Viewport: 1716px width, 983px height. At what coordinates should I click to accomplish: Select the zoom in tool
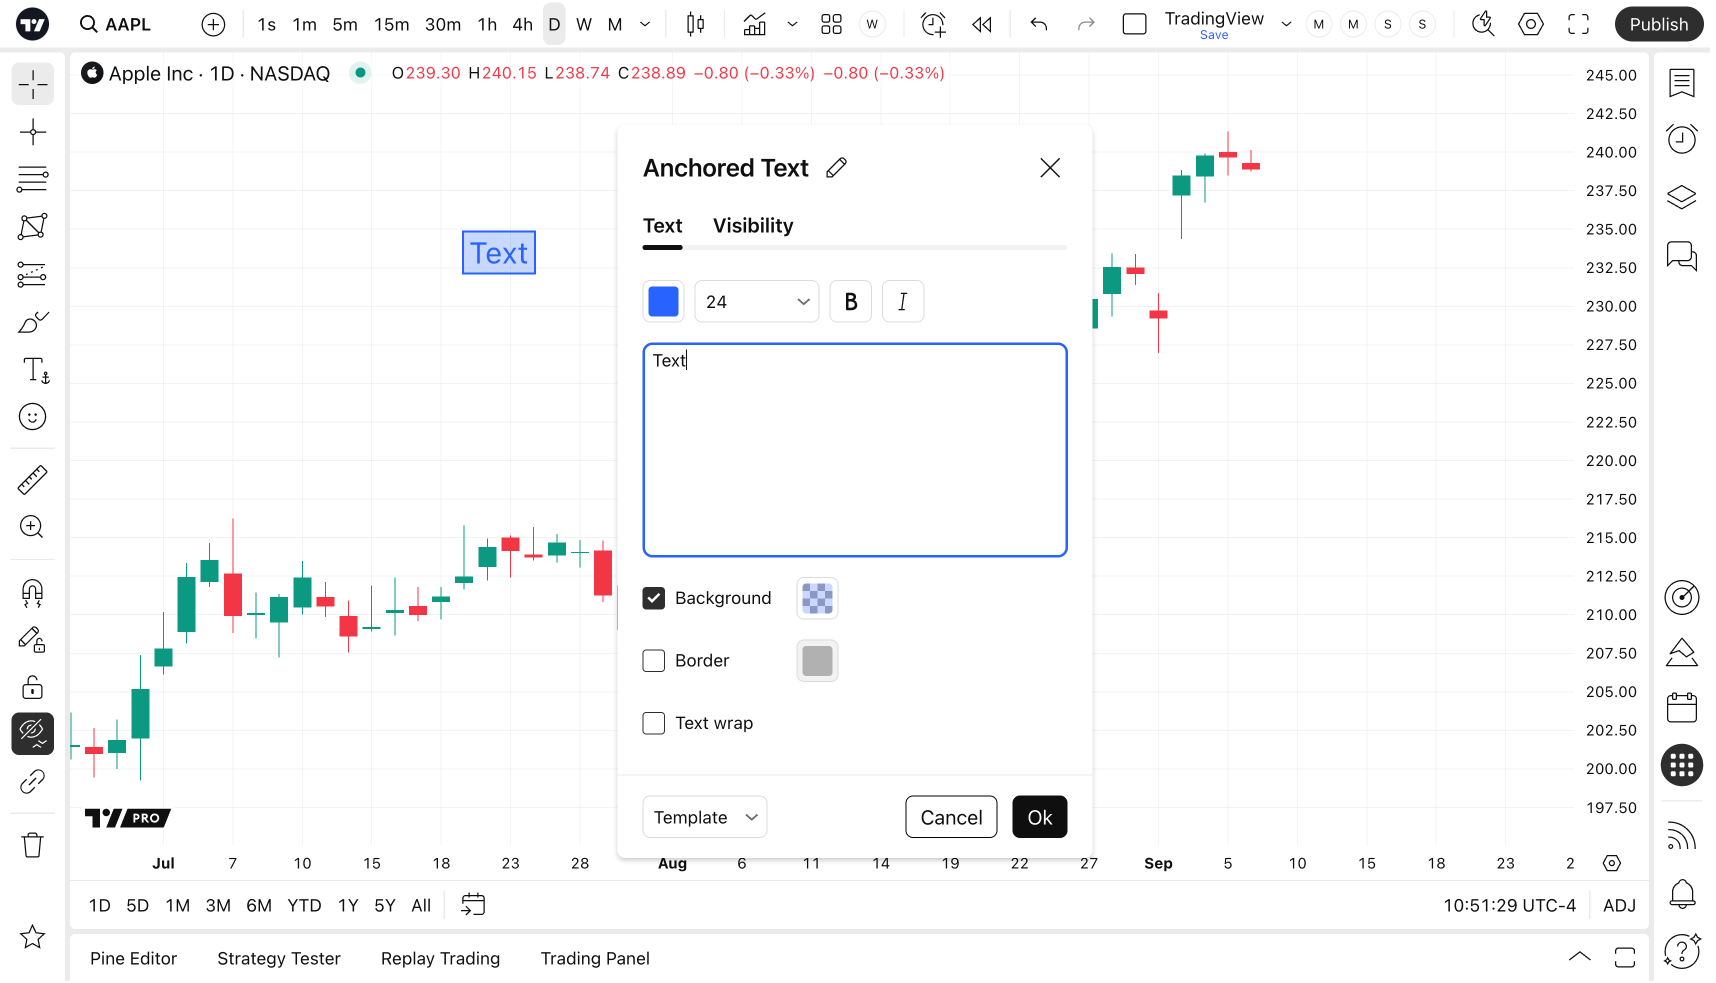tap(33, 527)
